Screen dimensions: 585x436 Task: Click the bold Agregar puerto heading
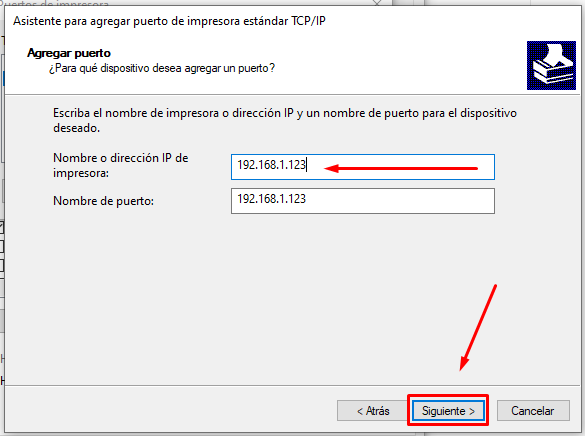click(69, 53)
